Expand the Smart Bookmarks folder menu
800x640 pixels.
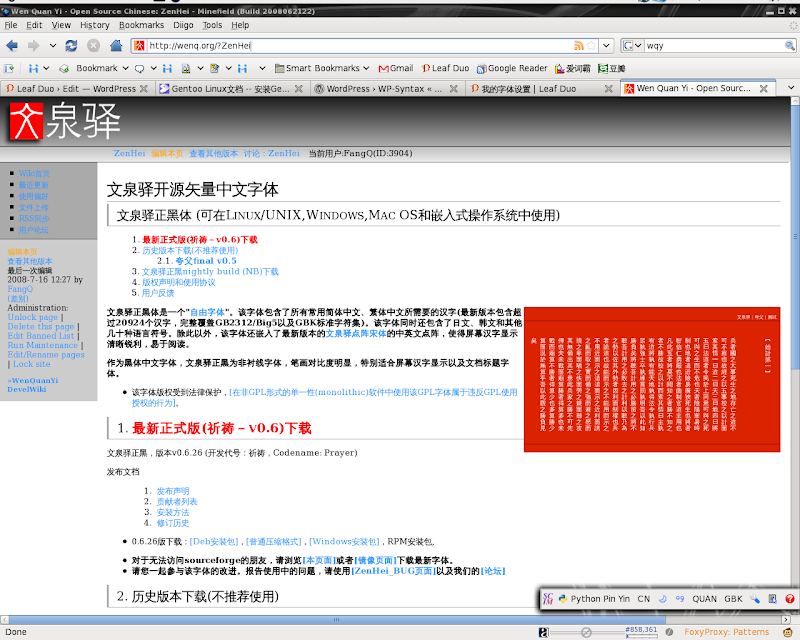tap(321, 68)
